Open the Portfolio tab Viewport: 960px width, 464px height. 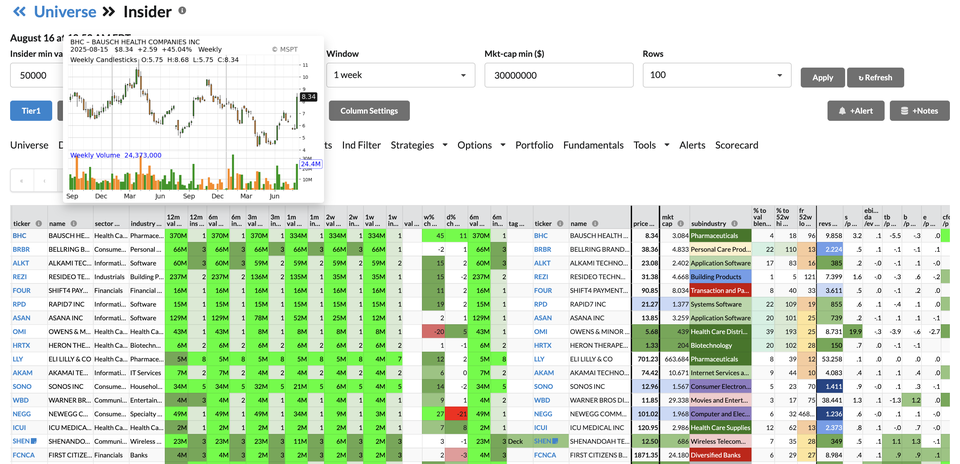coord(534,145)
